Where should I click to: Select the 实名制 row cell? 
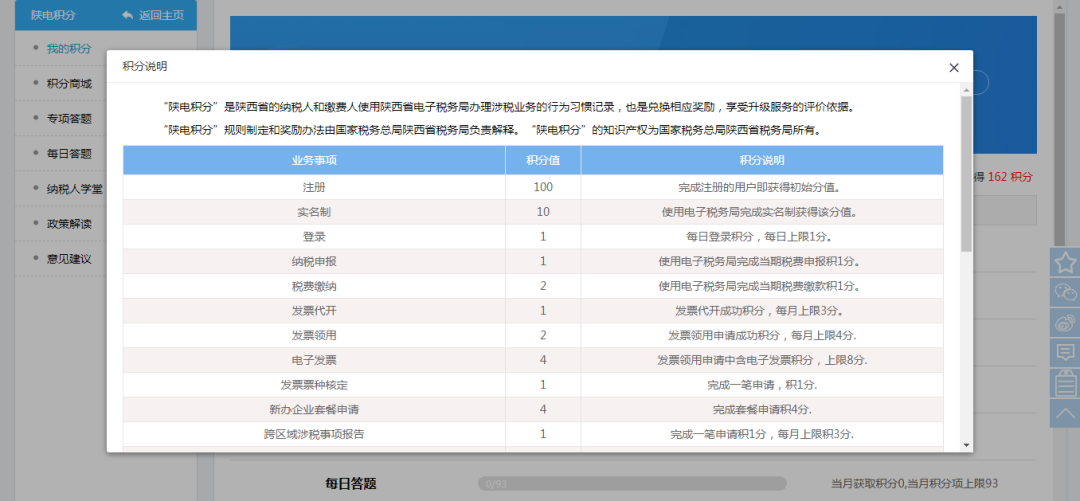click(x=314, y=212)
